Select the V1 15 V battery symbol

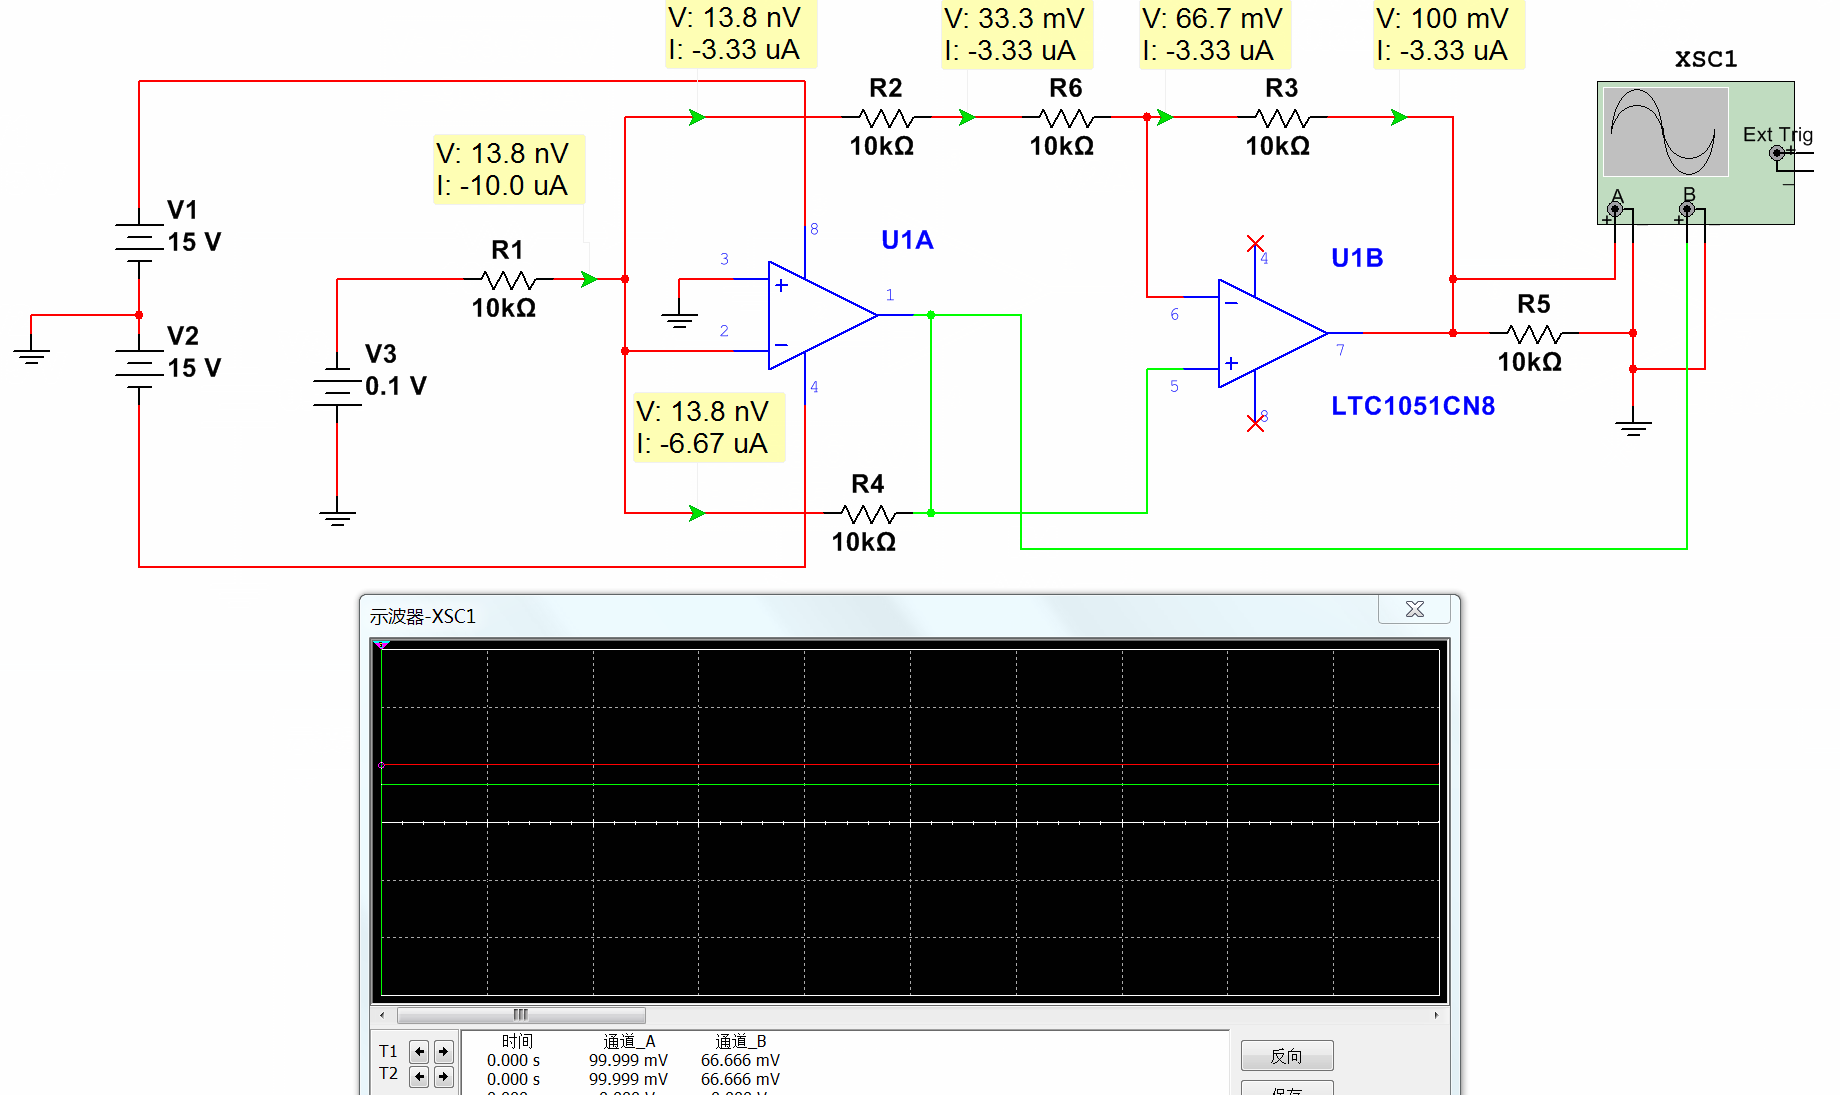pos(139,238)
